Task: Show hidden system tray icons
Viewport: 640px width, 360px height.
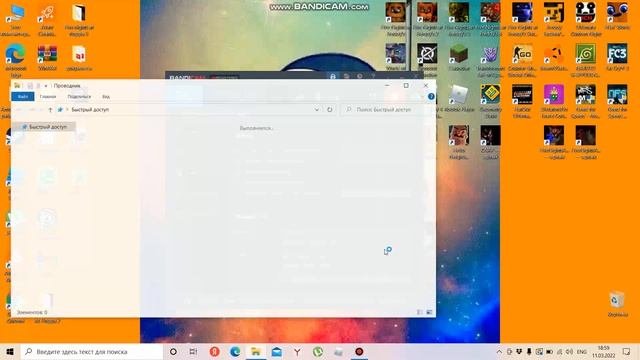Action: point(499,351)
